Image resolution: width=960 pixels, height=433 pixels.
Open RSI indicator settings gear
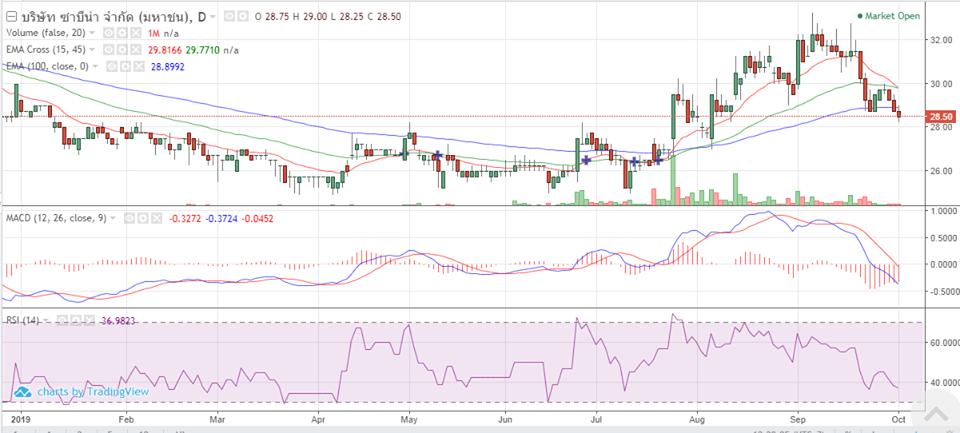pyautogui.click(x=75, y=320)
